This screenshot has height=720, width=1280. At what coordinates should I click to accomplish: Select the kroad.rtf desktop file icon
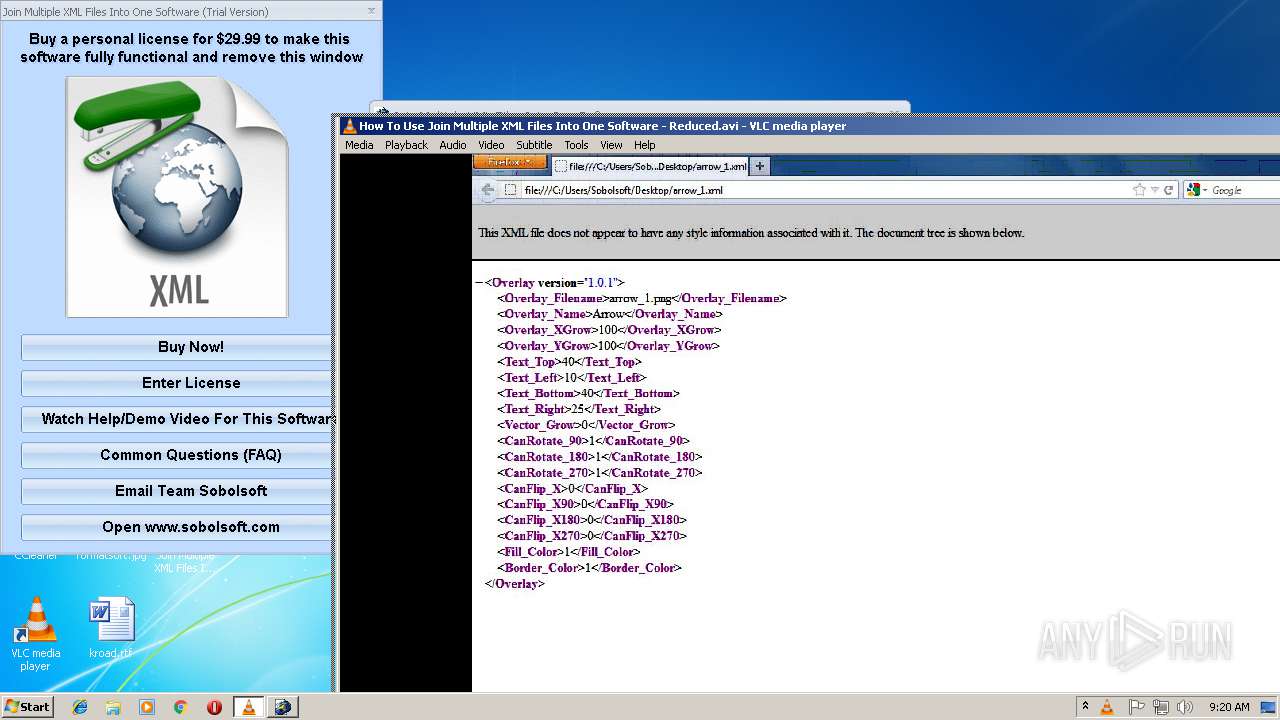[x=110, y=629]
